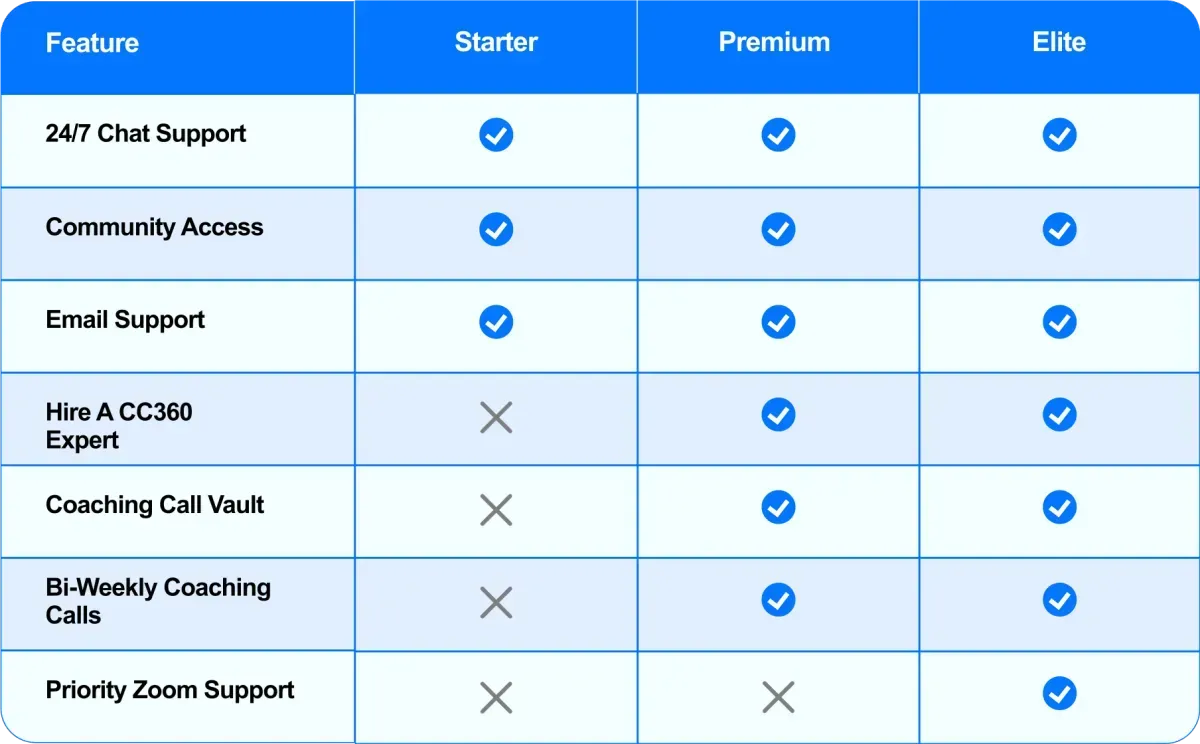Click the Starter checkmark for Email Support
This screenshot has height=744, width=1200.
496,321
